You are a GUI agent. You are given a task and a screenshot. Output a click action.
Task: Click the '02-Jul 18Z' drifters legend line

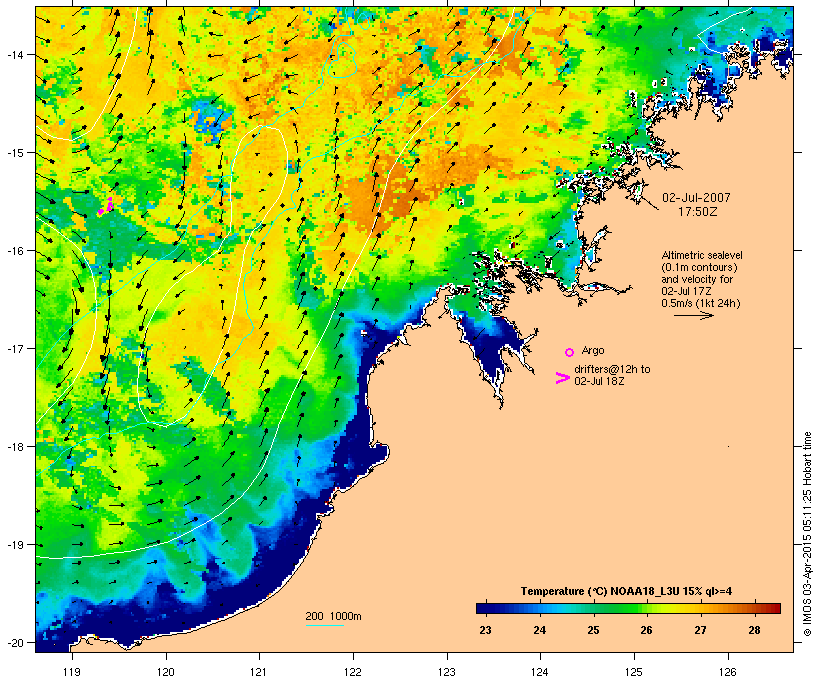(599, 381)
